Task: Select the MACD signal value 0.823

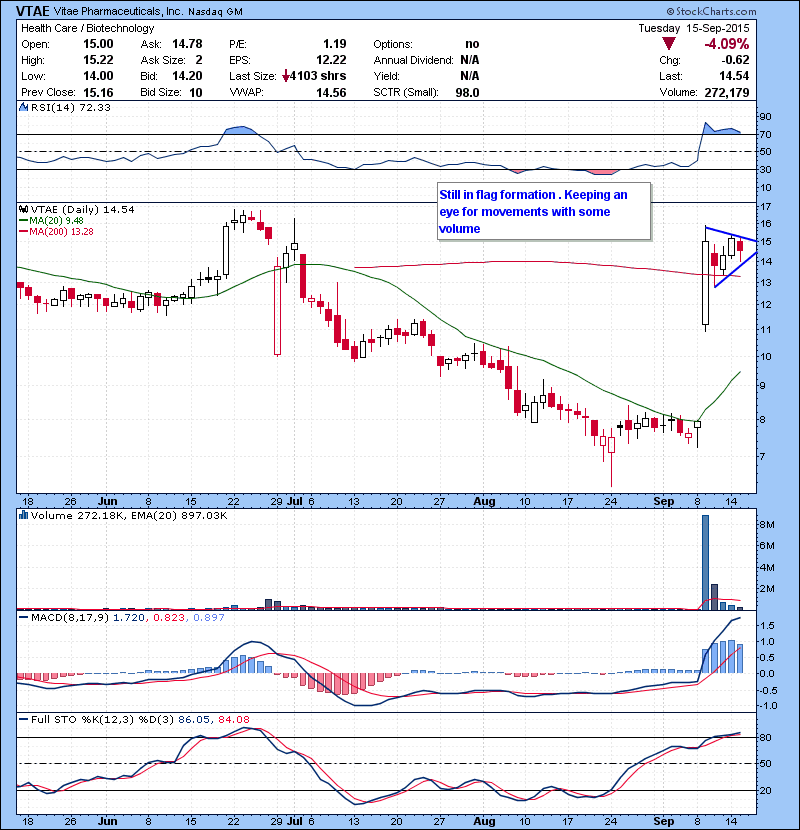Action: click(x=169, y=617)
